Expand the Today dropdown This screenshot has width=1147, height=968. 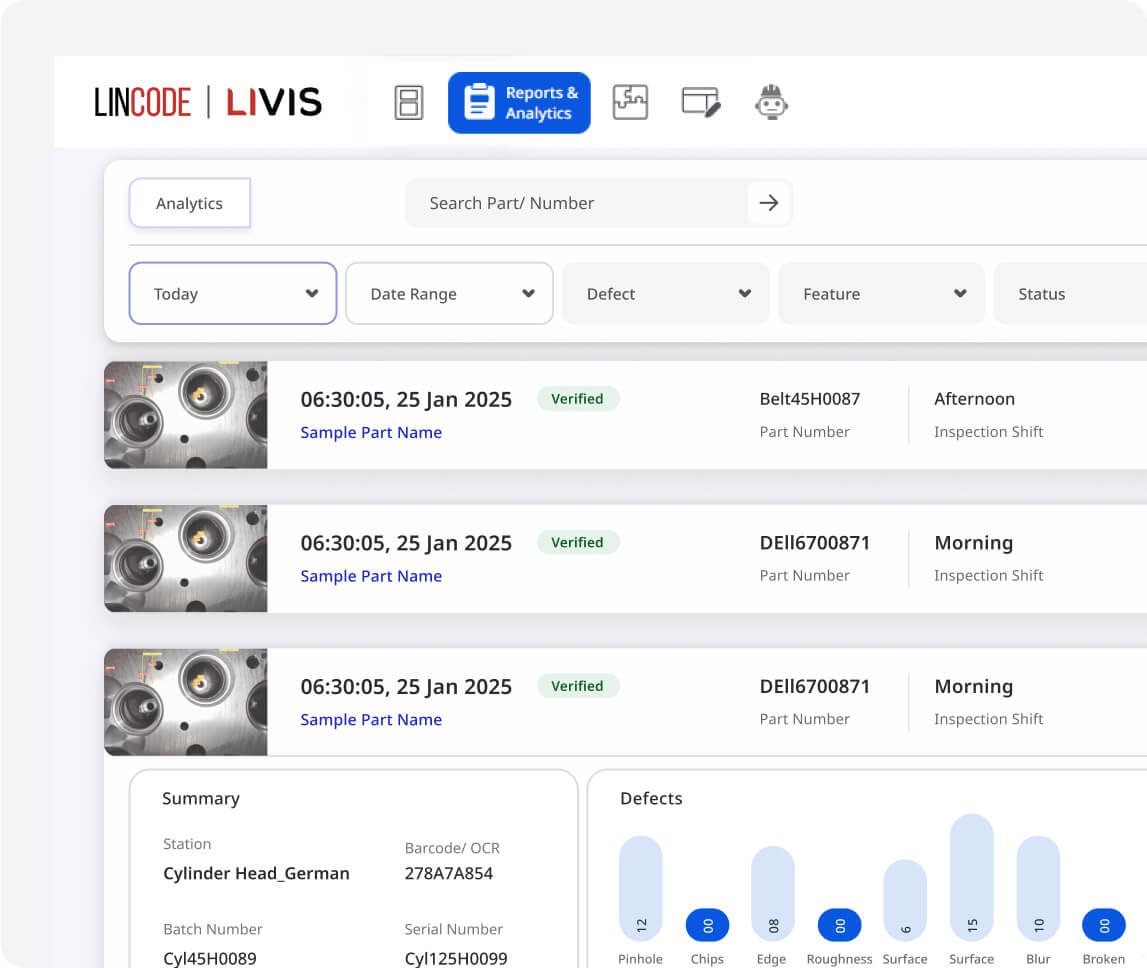tap(233, 294)
